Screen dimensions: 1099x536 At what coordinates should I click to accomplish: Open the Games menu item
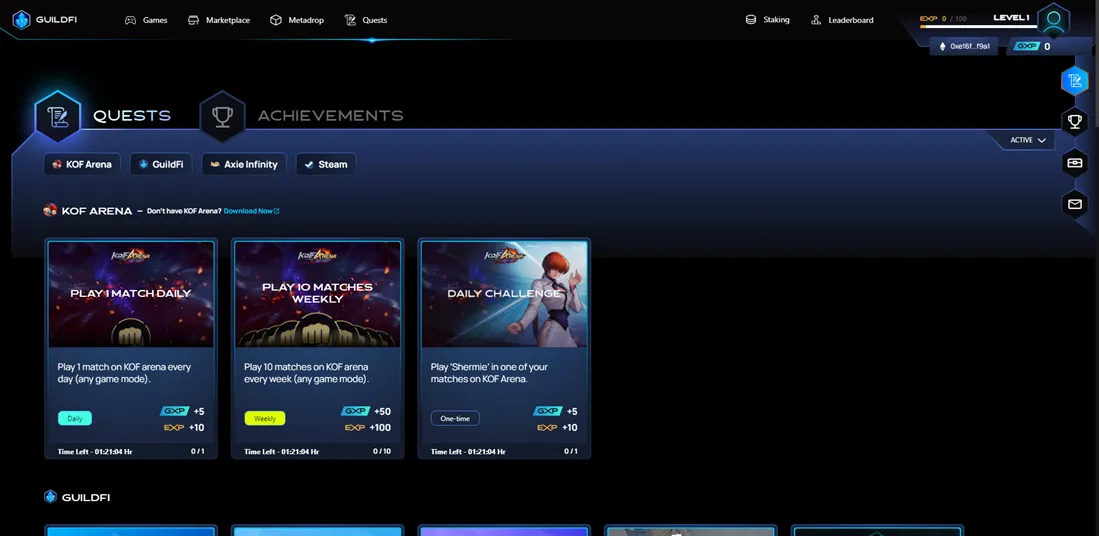tap(146, 20)
